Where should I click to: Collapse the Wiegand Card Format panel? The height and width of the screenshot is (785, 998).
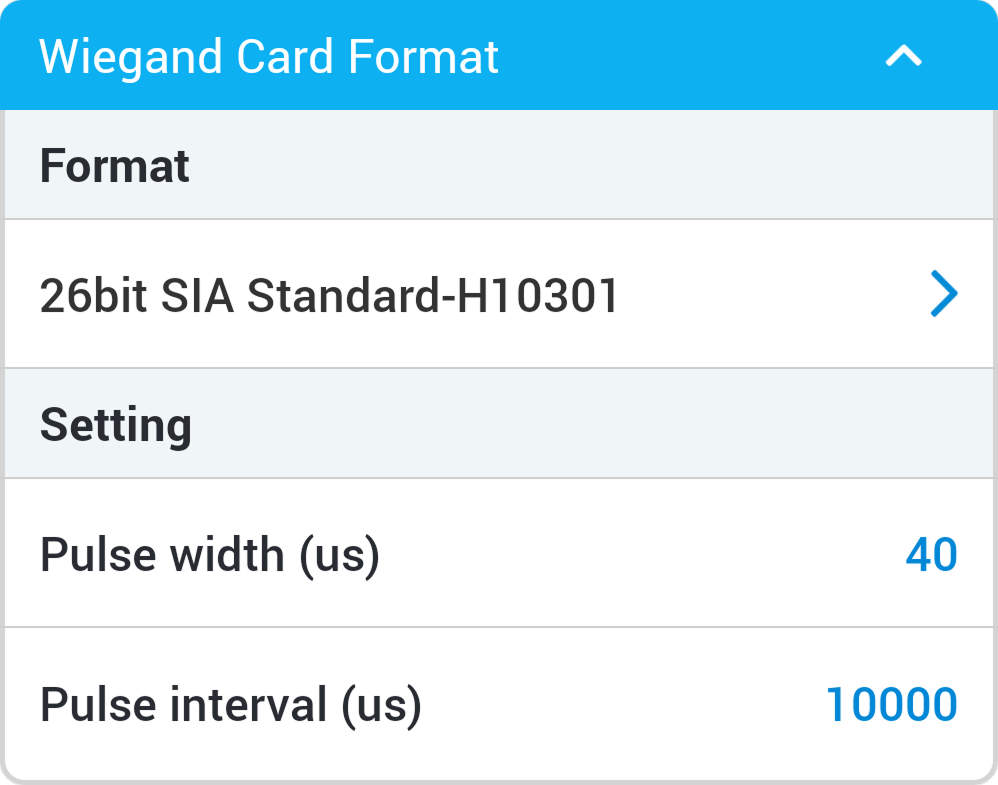[x=903, y=56]
